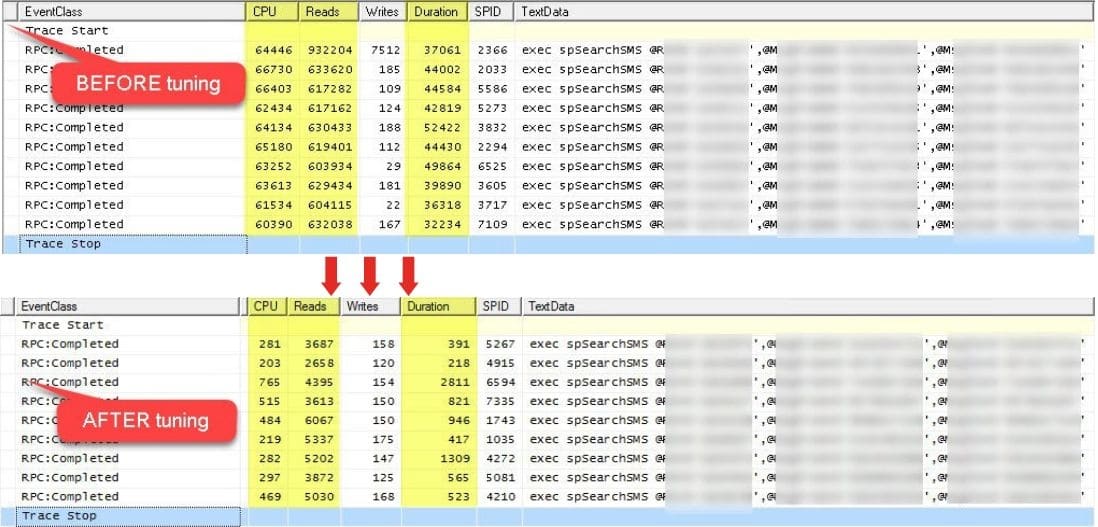Click Reads value 6067
The width and height of the screenshot is (1098, 527).
point(319,421)
